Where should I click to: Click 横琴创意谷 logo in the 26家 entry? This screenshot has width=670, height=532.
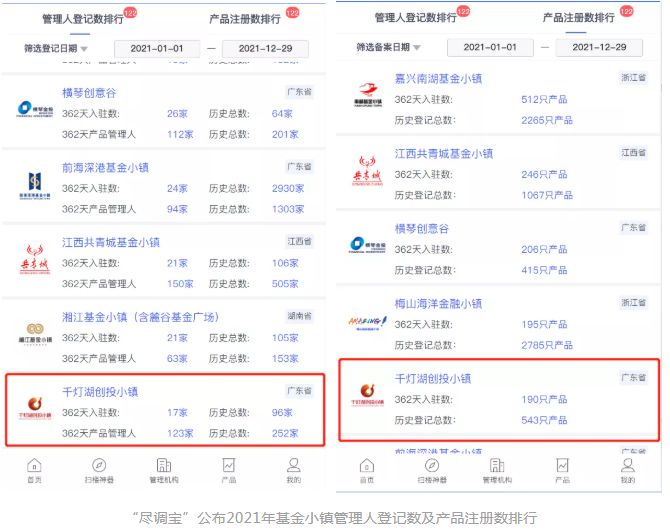coord(35,109)
